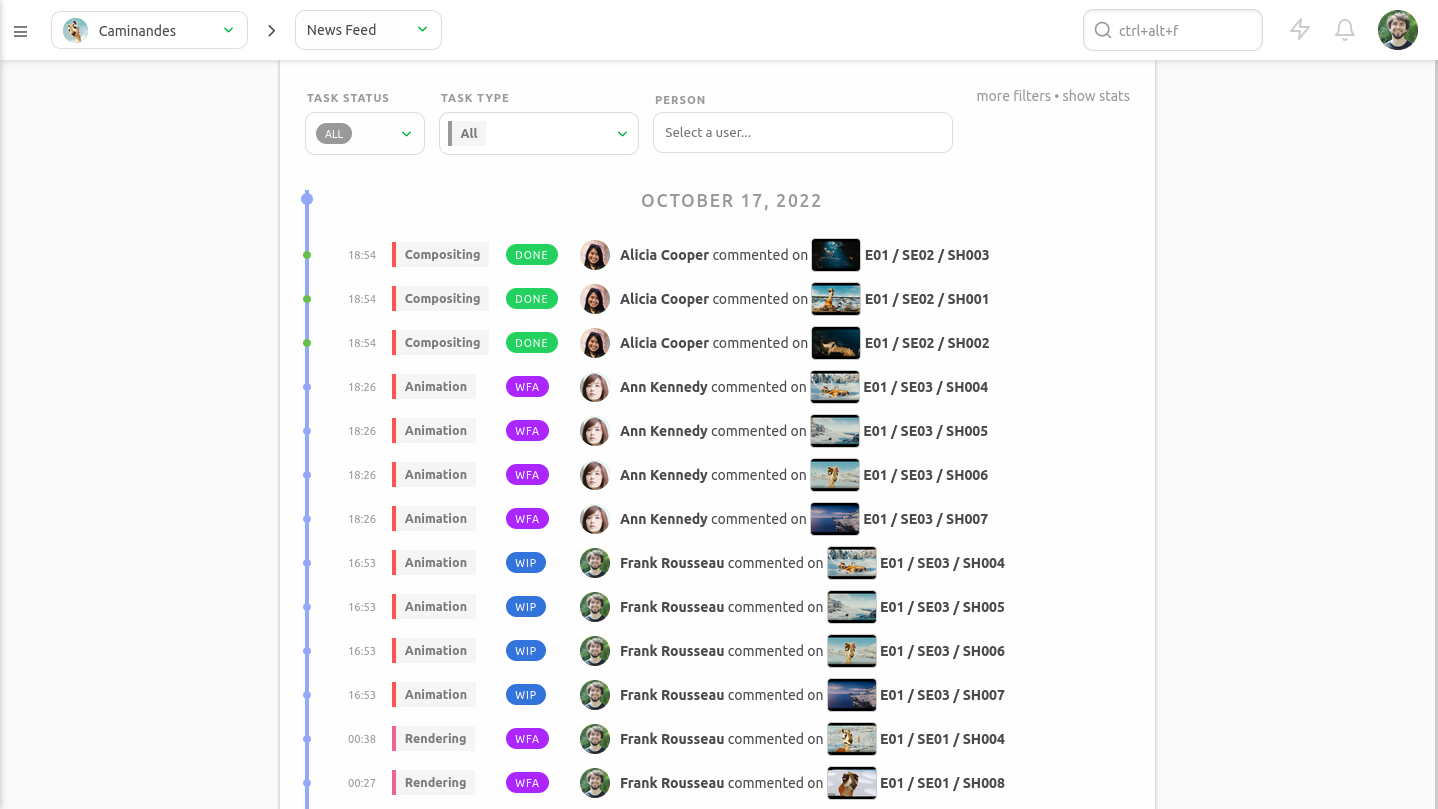Click the show stats link
Screen dimensions: 1438x809
(1096, 96)
